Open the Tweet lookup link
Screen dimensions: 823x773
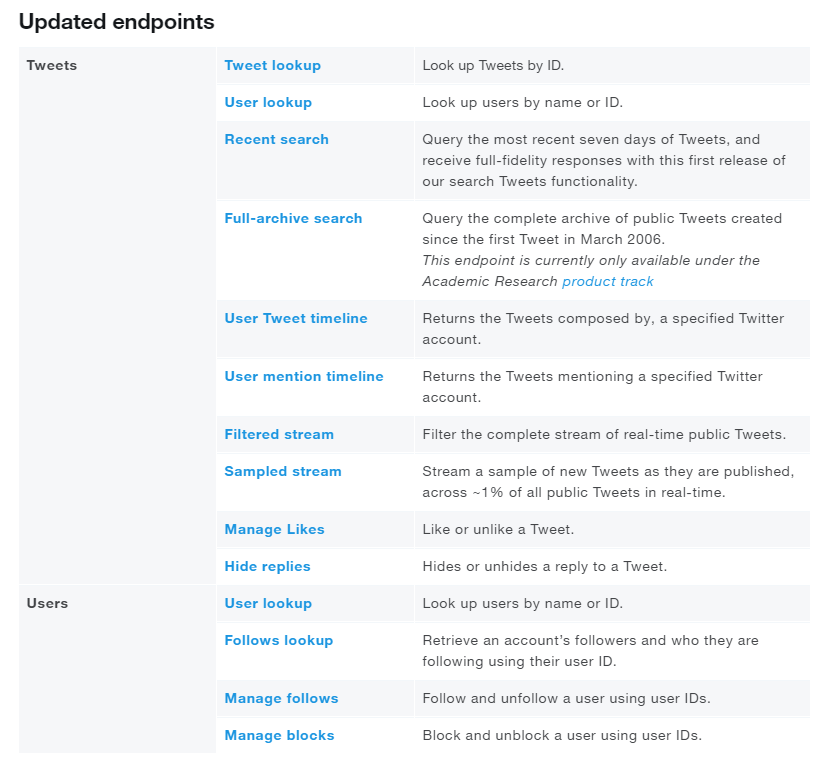[272, 66]
